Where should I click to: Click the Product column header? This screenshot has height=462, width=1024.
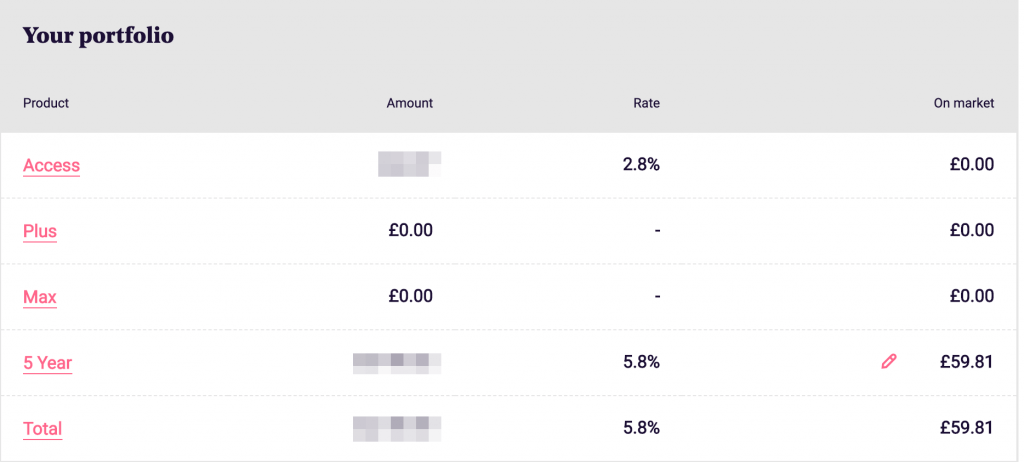[46, 103]
